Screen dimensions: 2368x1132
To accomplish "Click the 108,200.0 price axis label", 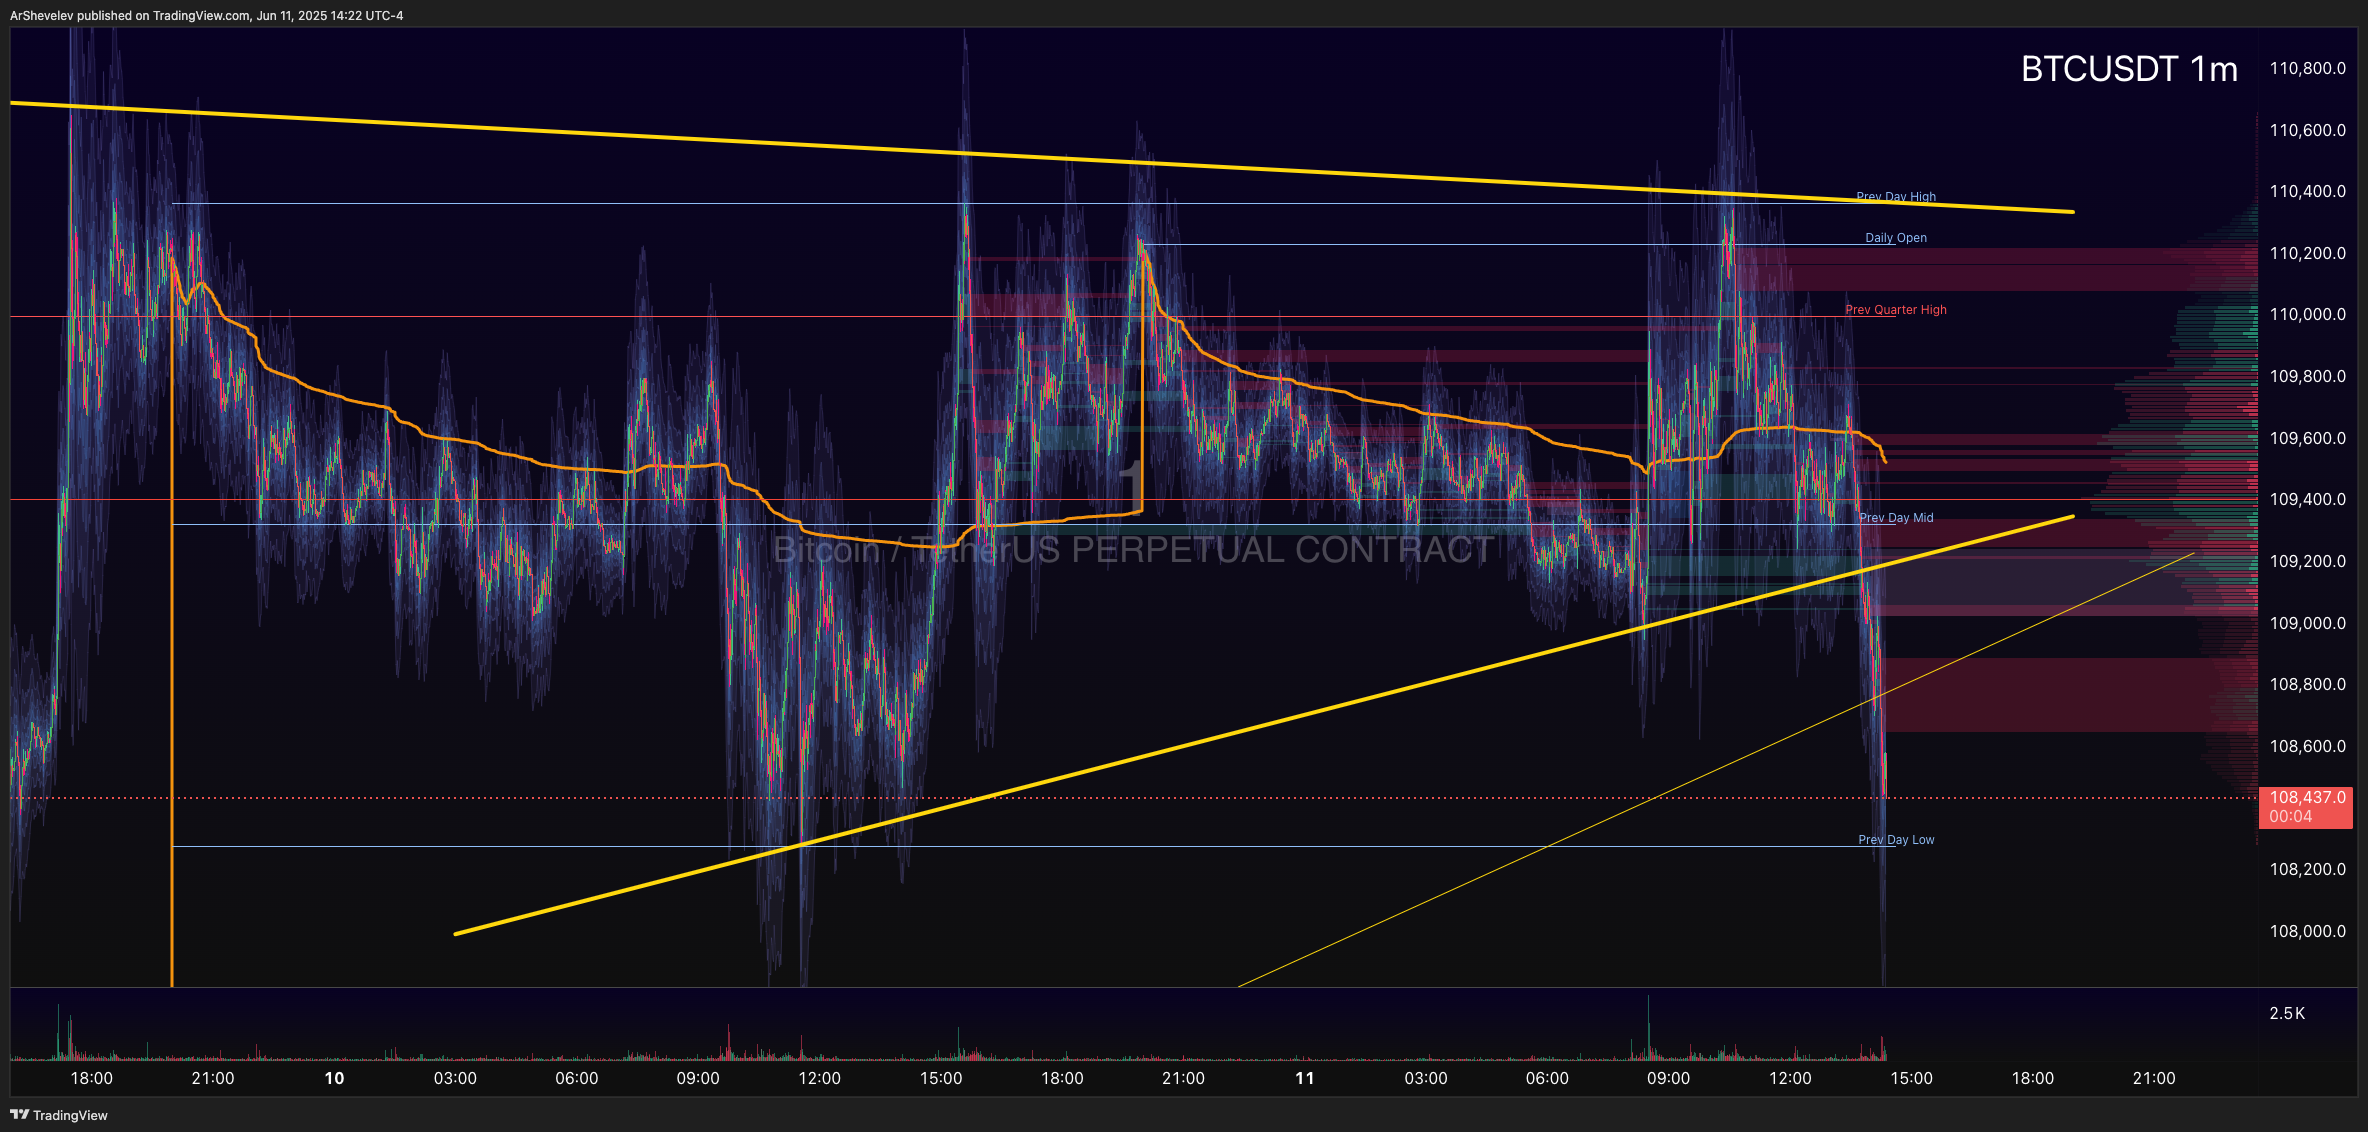I will (2307, 869).
